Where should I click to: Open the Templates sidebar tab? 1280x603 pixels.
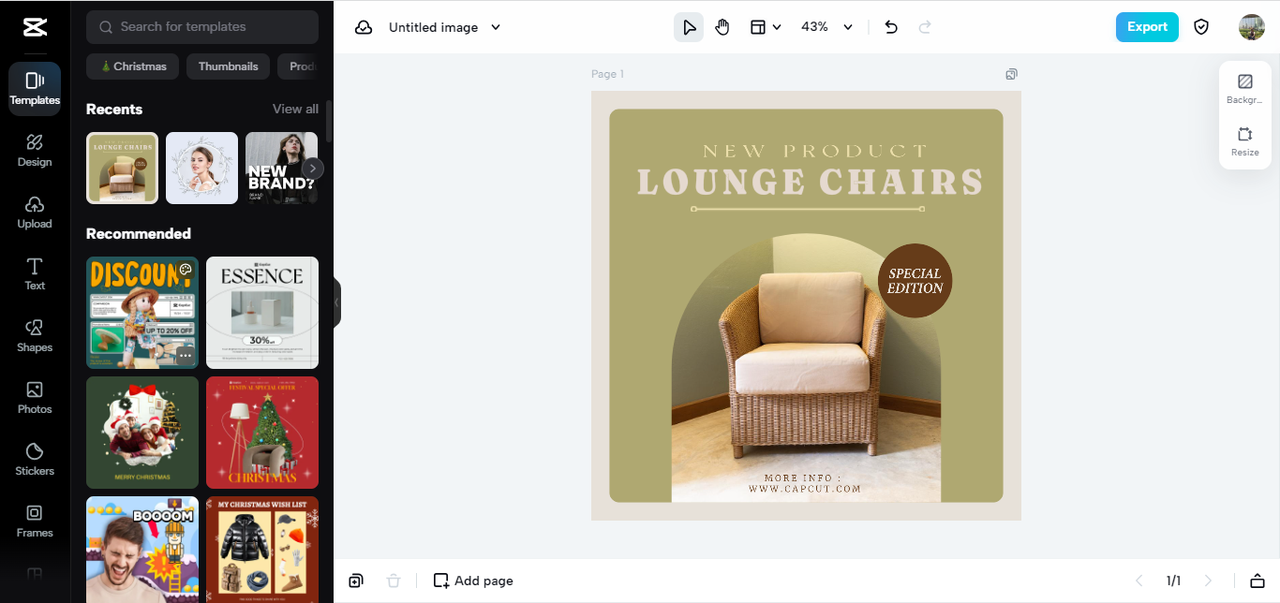tap(34, 88)
